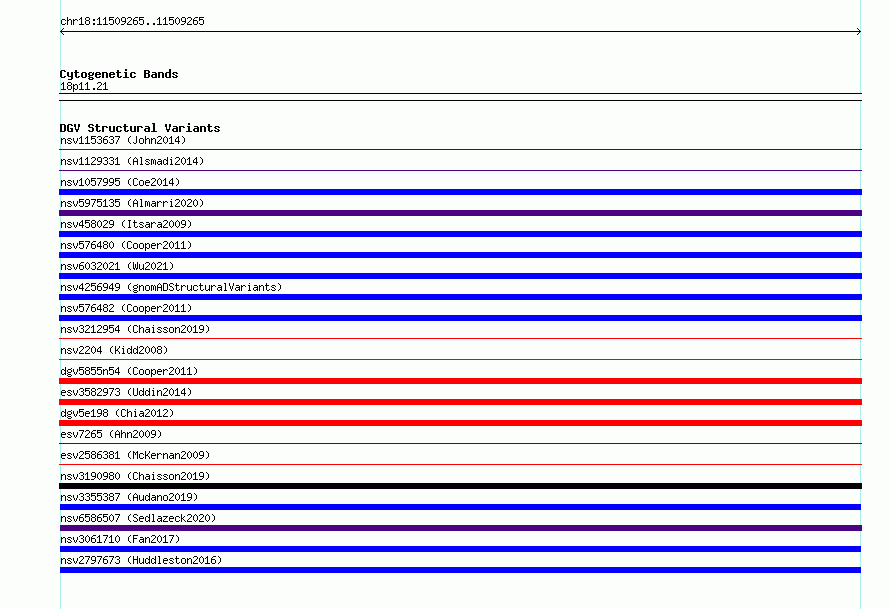Viewport: 890px width, 609px height.
Task: Click the dgv5855n54 (Cooper2011) label
Action: click(129, 371)
